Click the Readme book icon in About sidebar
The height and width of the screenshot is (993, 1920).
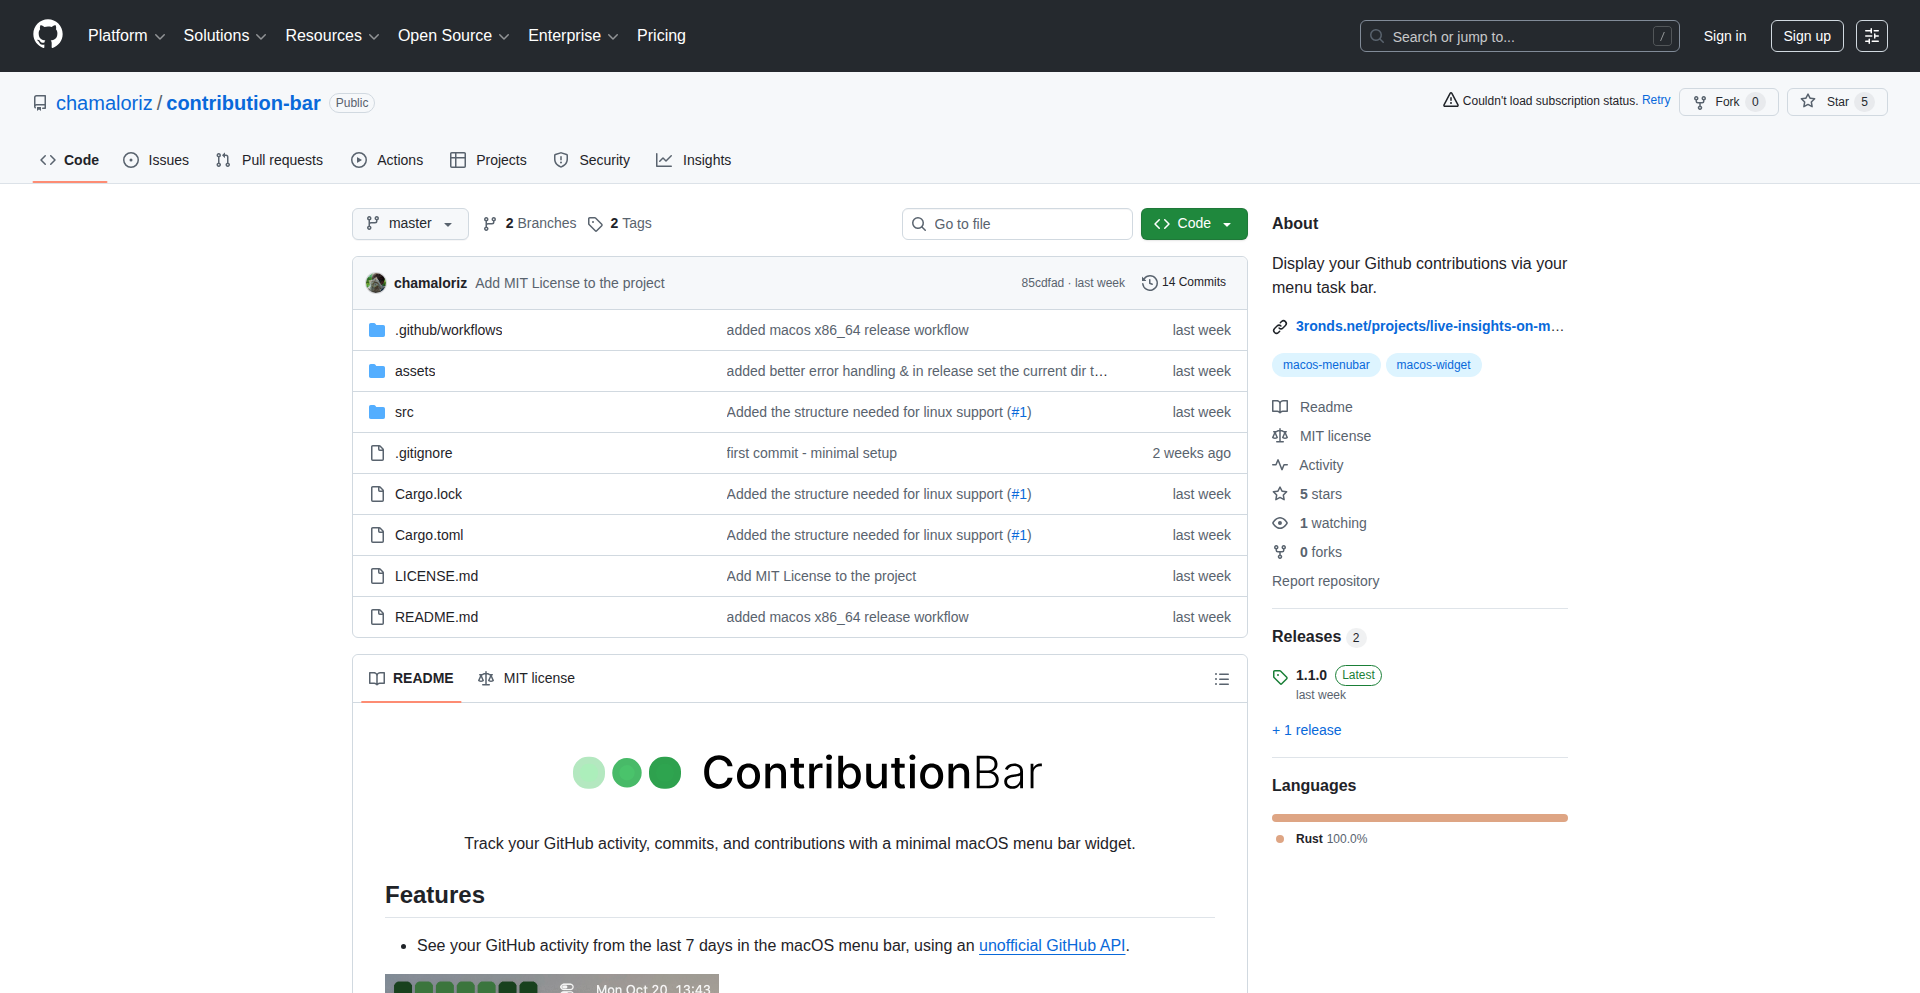1280,406
